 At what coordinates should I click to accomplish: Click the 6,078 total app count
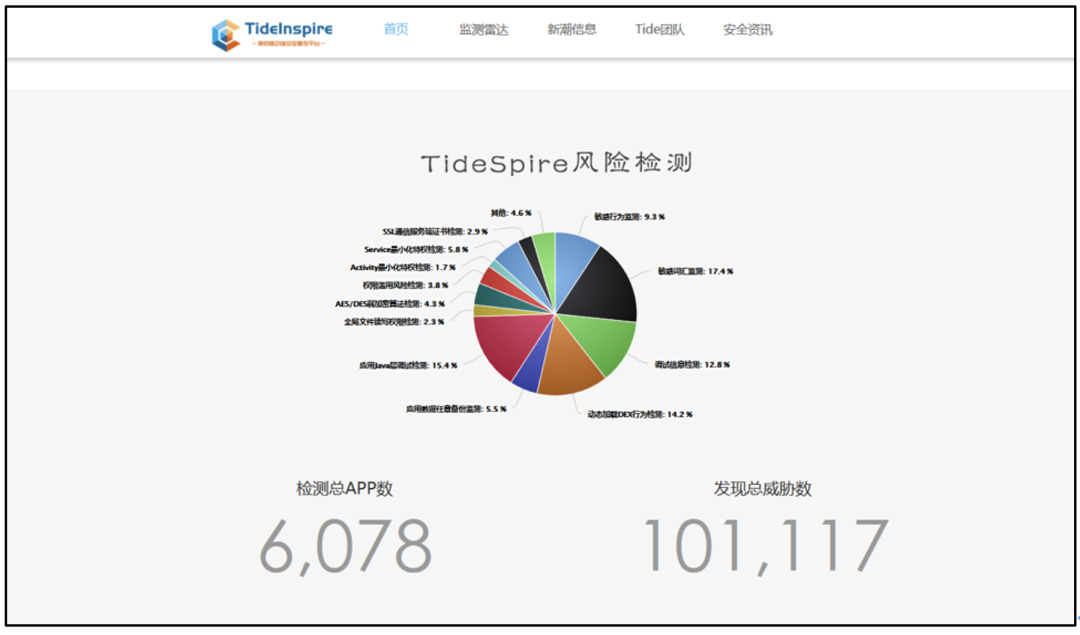click(x=346, y=546)
